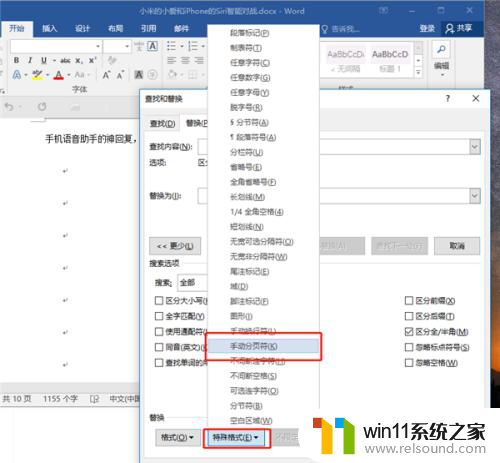Apply Bold formatting in the ribbon

[16, 60]
